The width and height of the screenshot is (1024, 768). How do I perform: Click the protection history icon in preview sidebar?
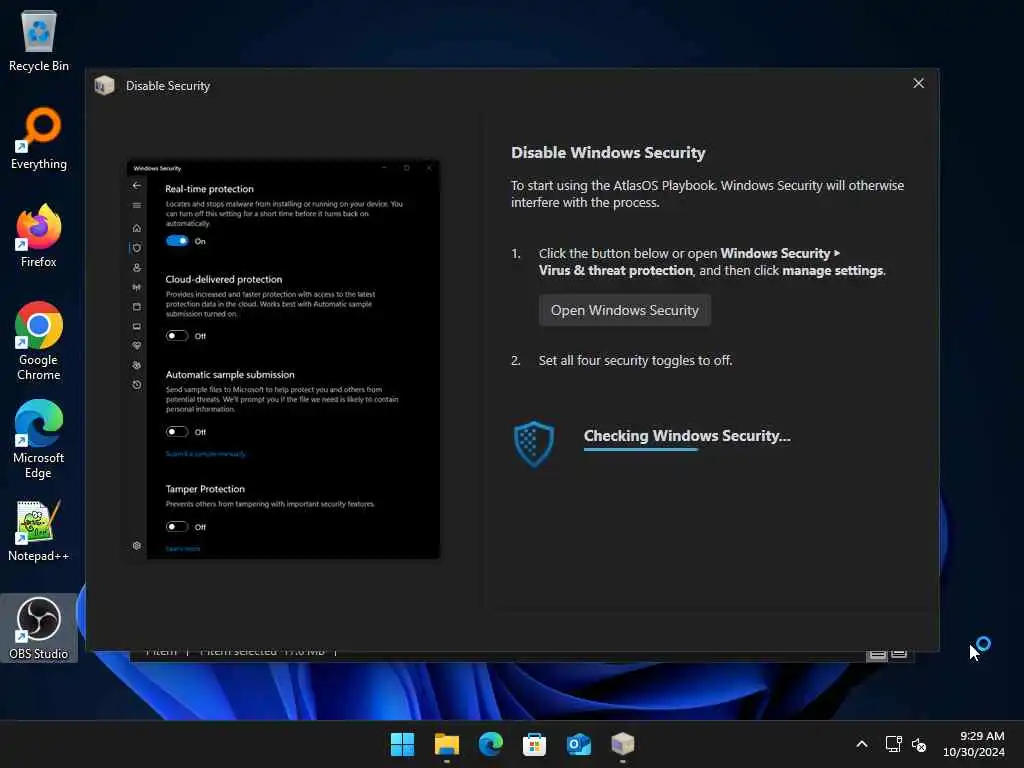pyautogui.click(x=136, y=385)
